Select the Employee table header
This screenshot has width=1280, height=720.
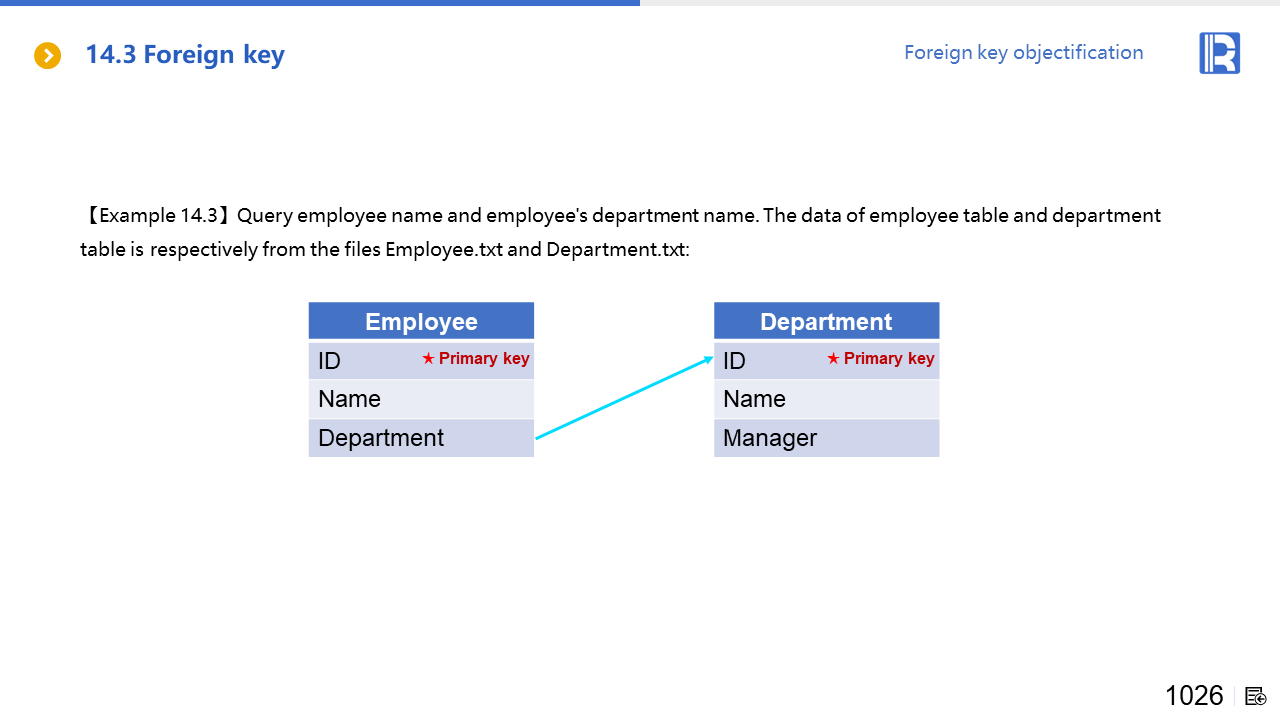[x=421, y=321]
